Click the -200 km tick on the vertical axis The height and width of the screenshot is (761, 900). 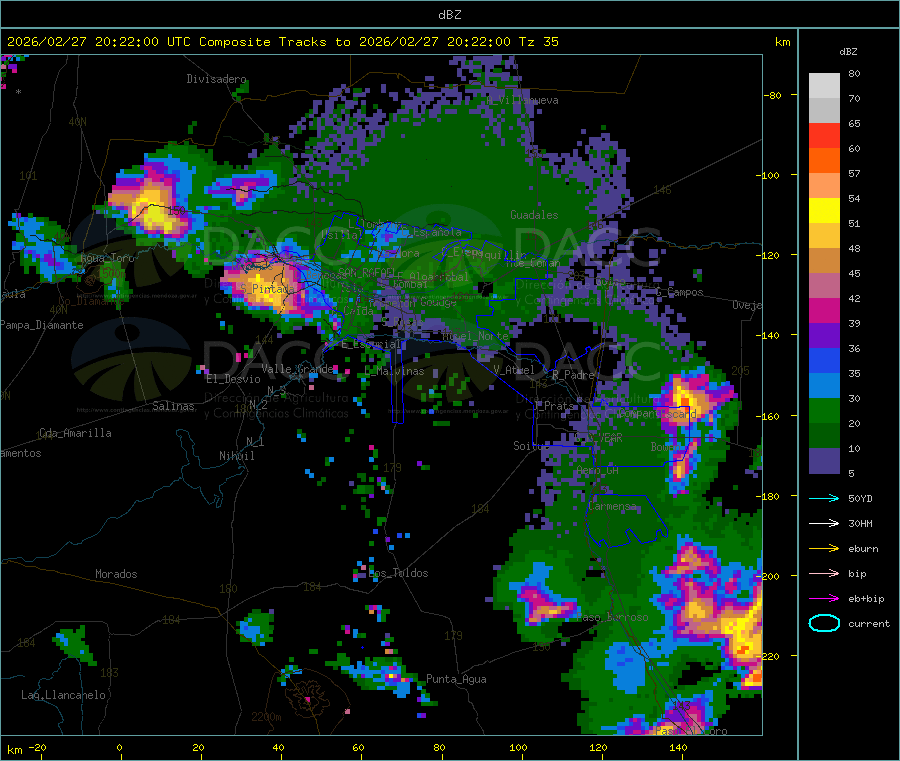click(x=769, y=576)
